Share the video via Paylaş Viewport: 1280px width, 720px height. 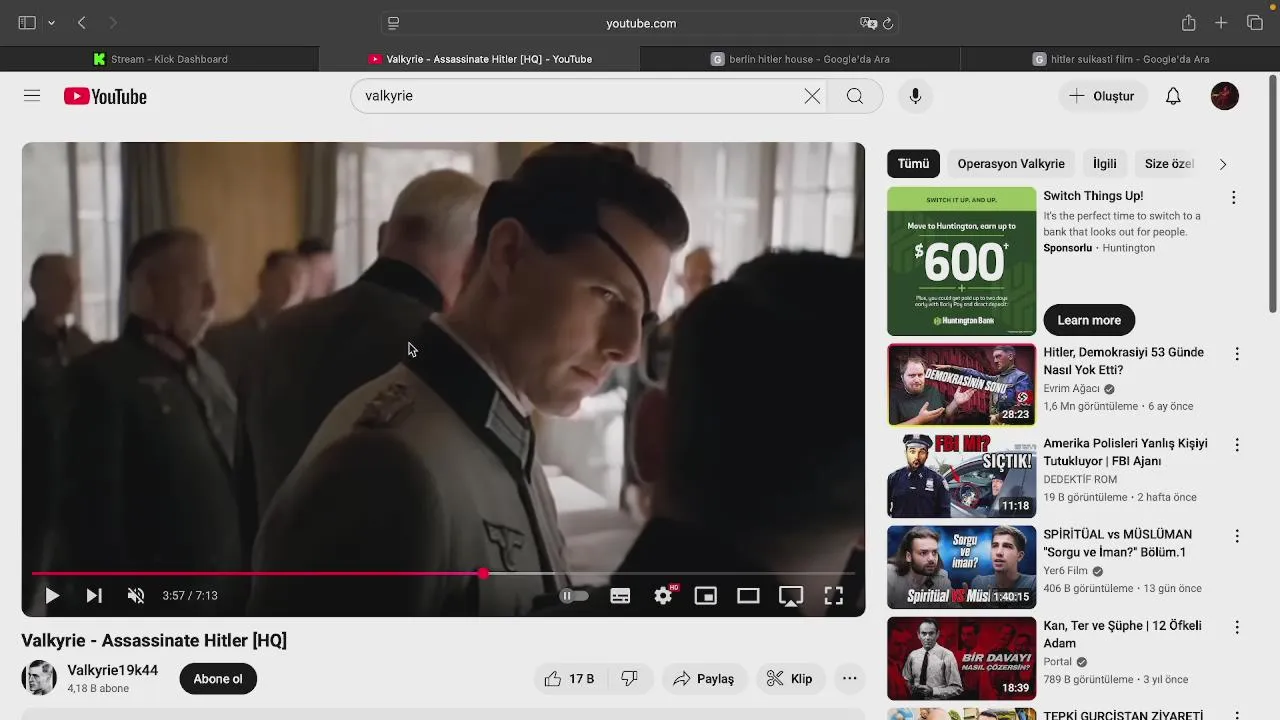pyautogui.click(x=705, y=679)
